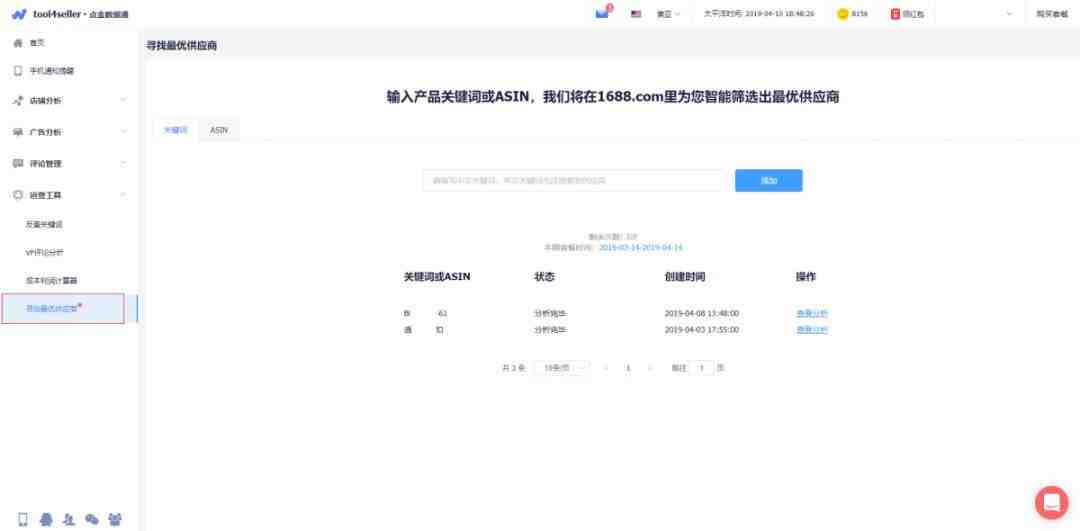The width and height of the screenshot is (1080, 531).
Task: Open the mail notifications icon
Action: pos(602,14)
